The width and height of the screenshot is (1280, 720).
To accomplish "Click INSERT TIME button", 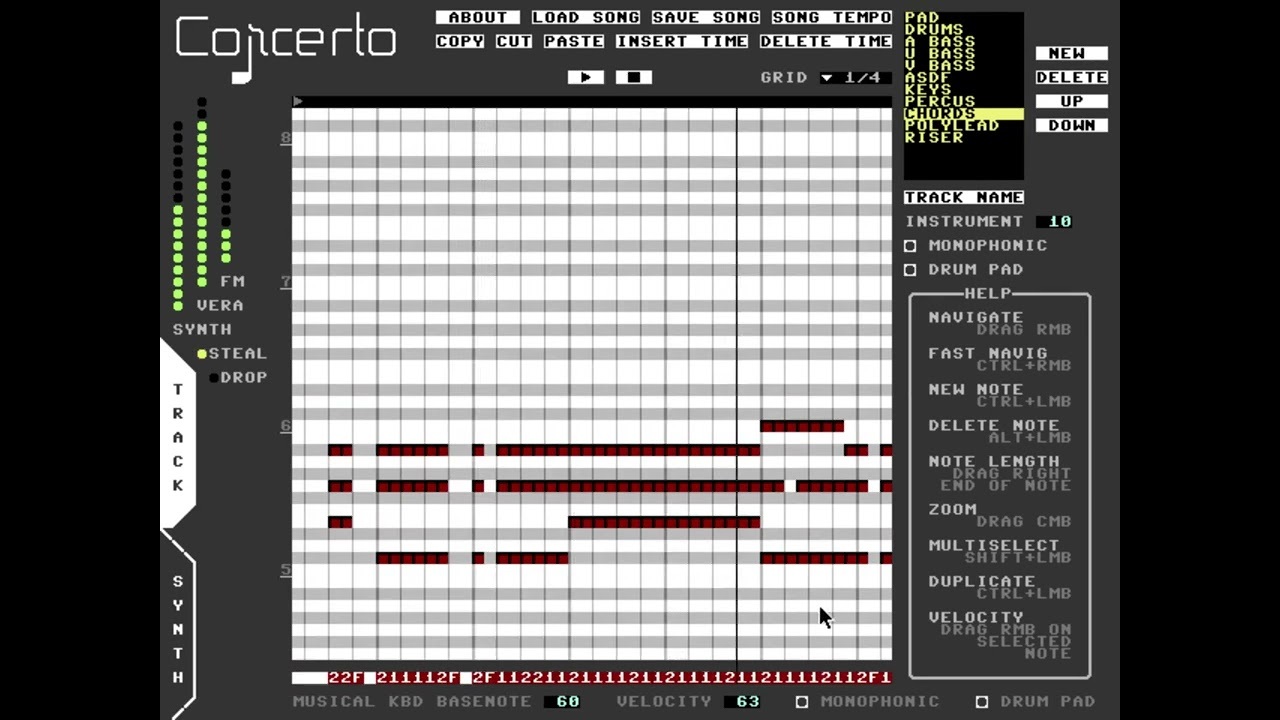I will (x=682, y=41).
